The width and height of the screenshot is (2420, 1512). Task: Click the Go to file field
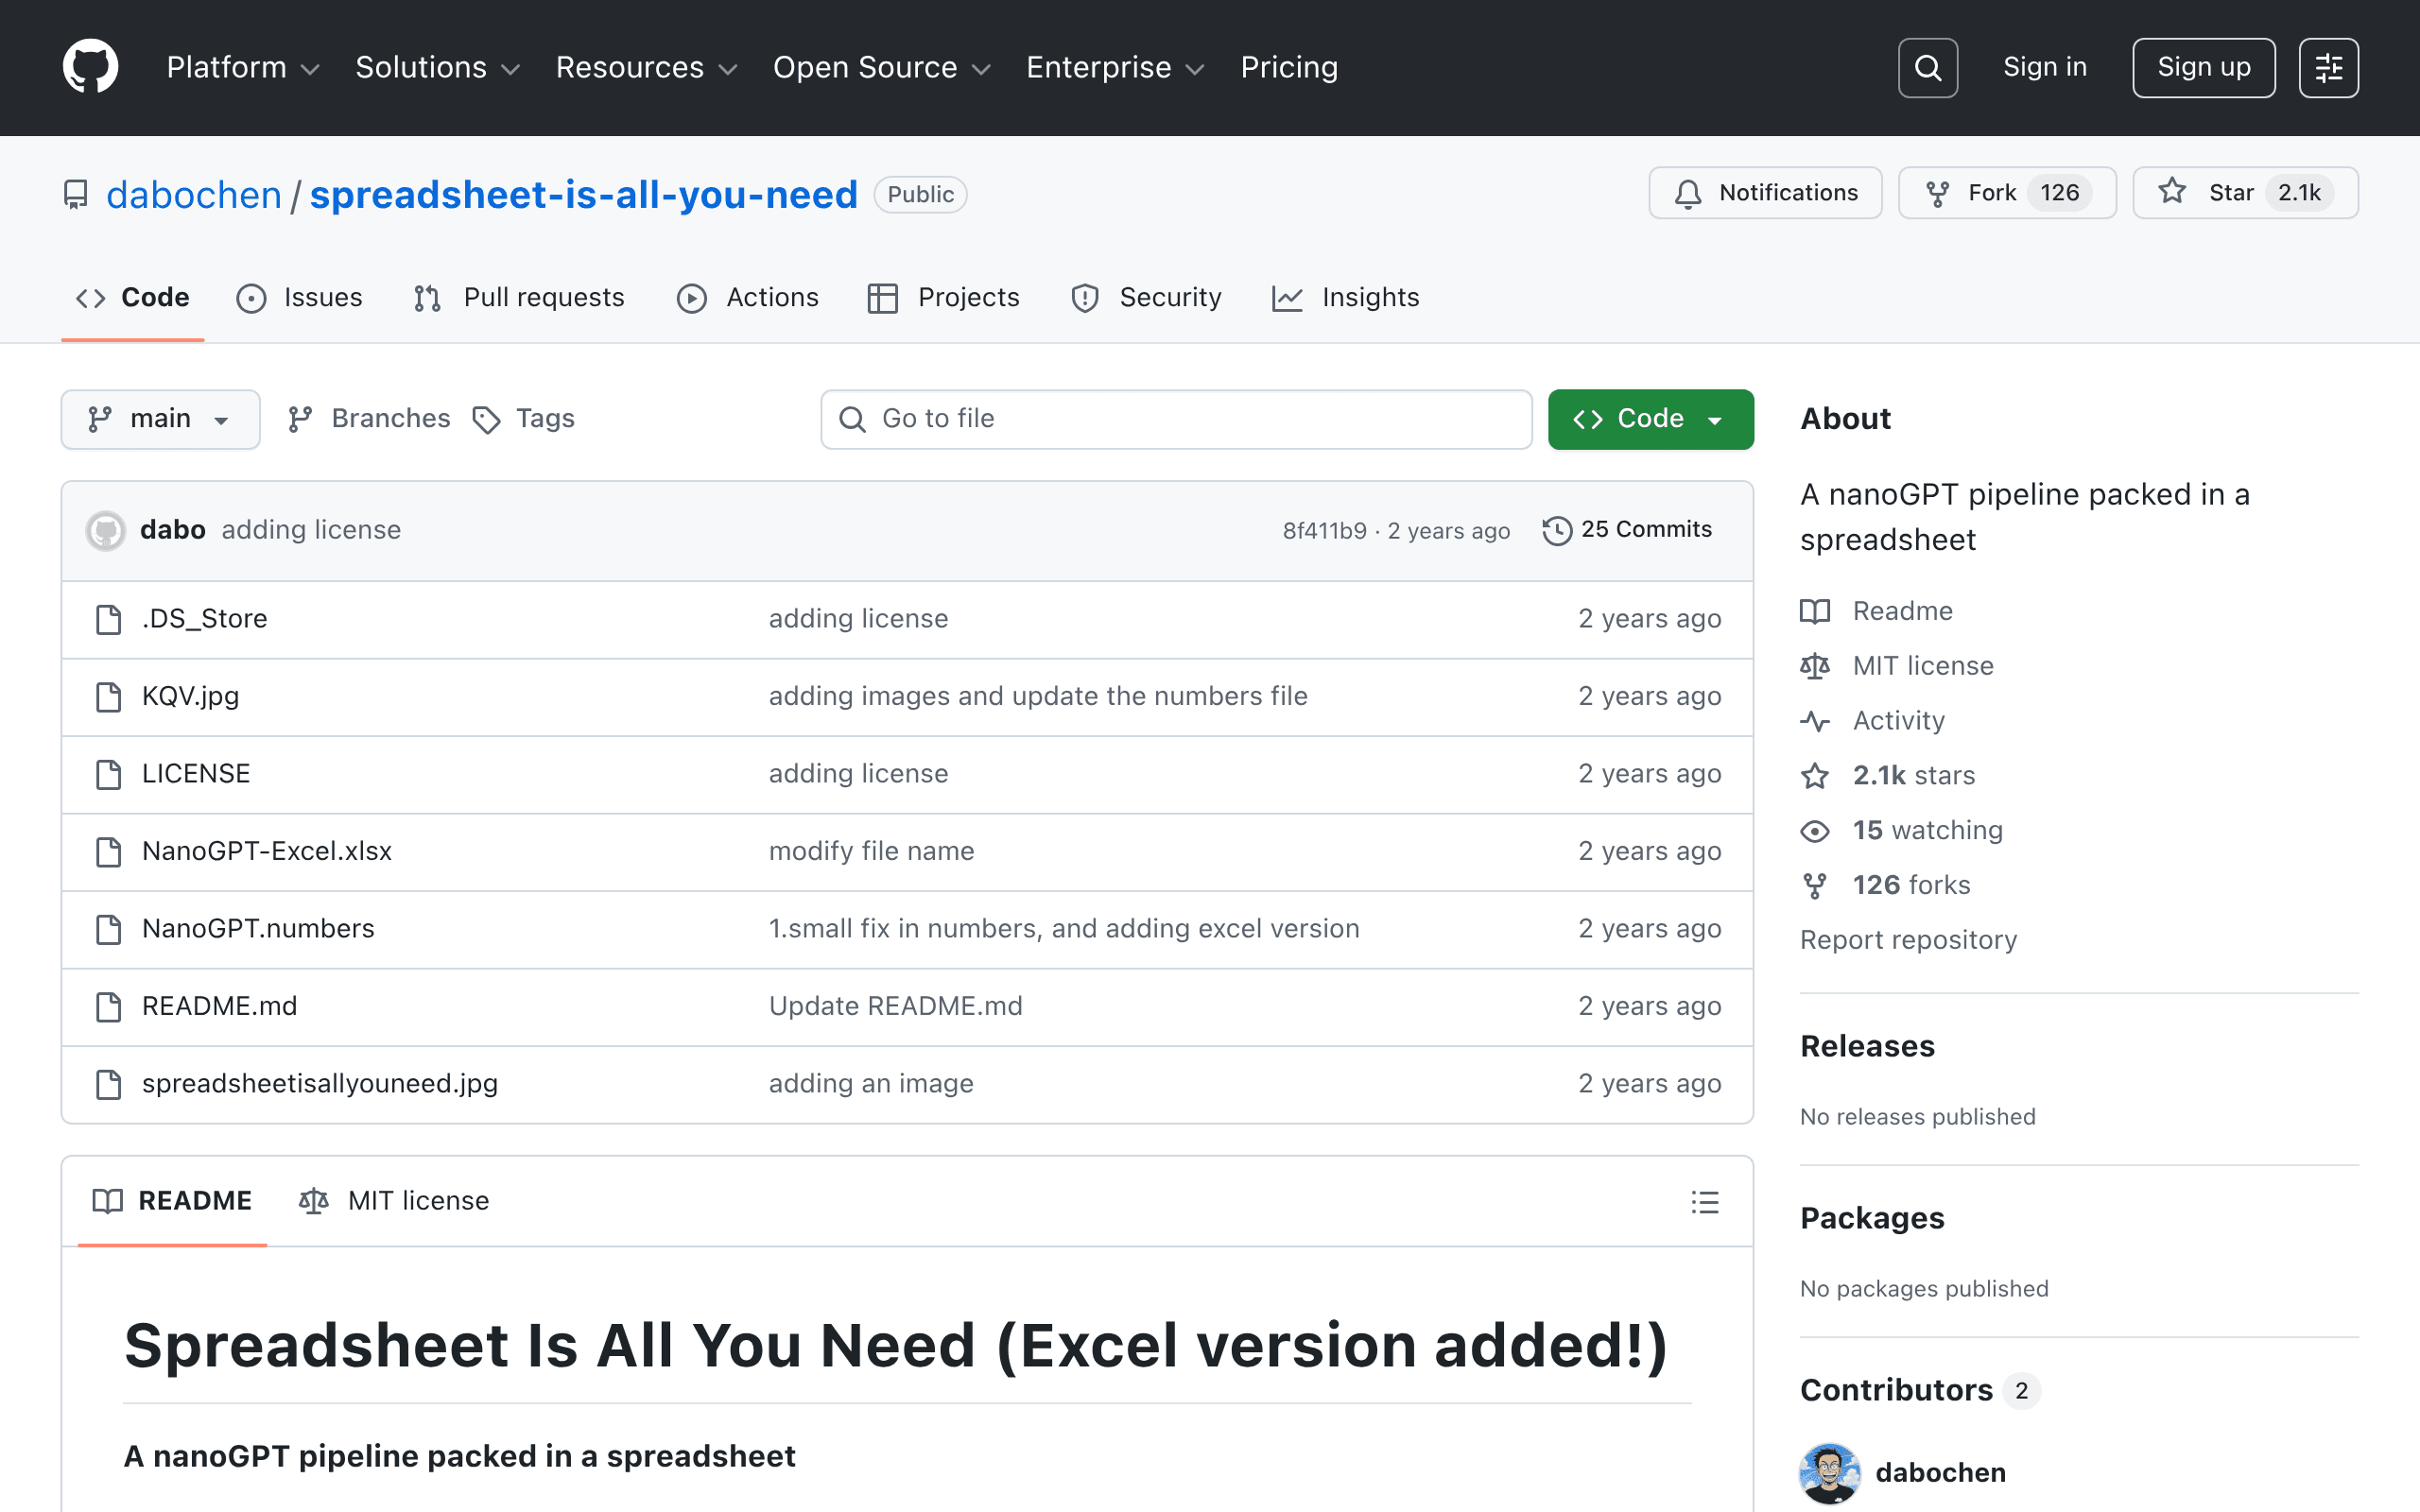pos(1176,419)
